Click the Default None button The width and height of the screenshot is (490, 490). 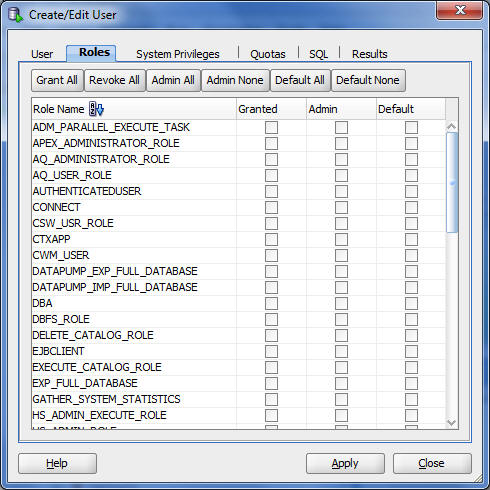(x=368, y=80)
